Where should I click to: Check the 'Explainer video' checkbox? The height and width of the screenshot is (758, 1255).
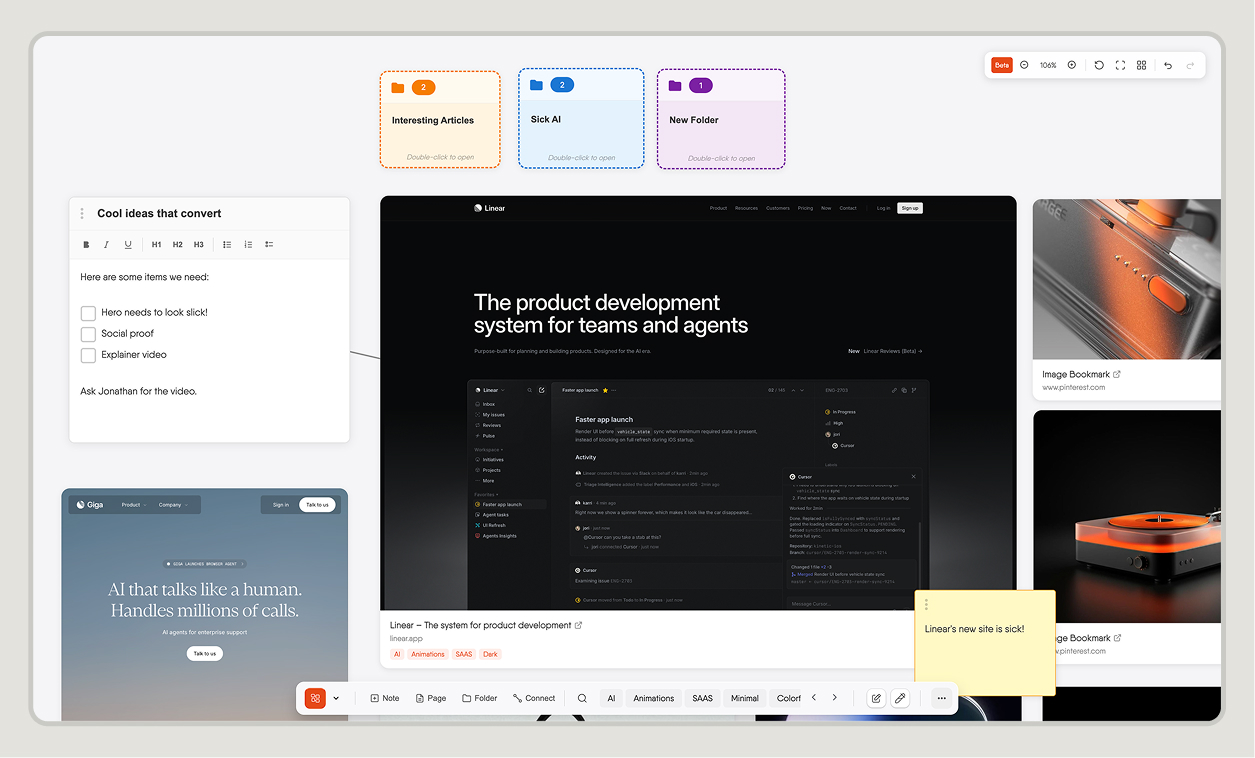coord(88,355)
